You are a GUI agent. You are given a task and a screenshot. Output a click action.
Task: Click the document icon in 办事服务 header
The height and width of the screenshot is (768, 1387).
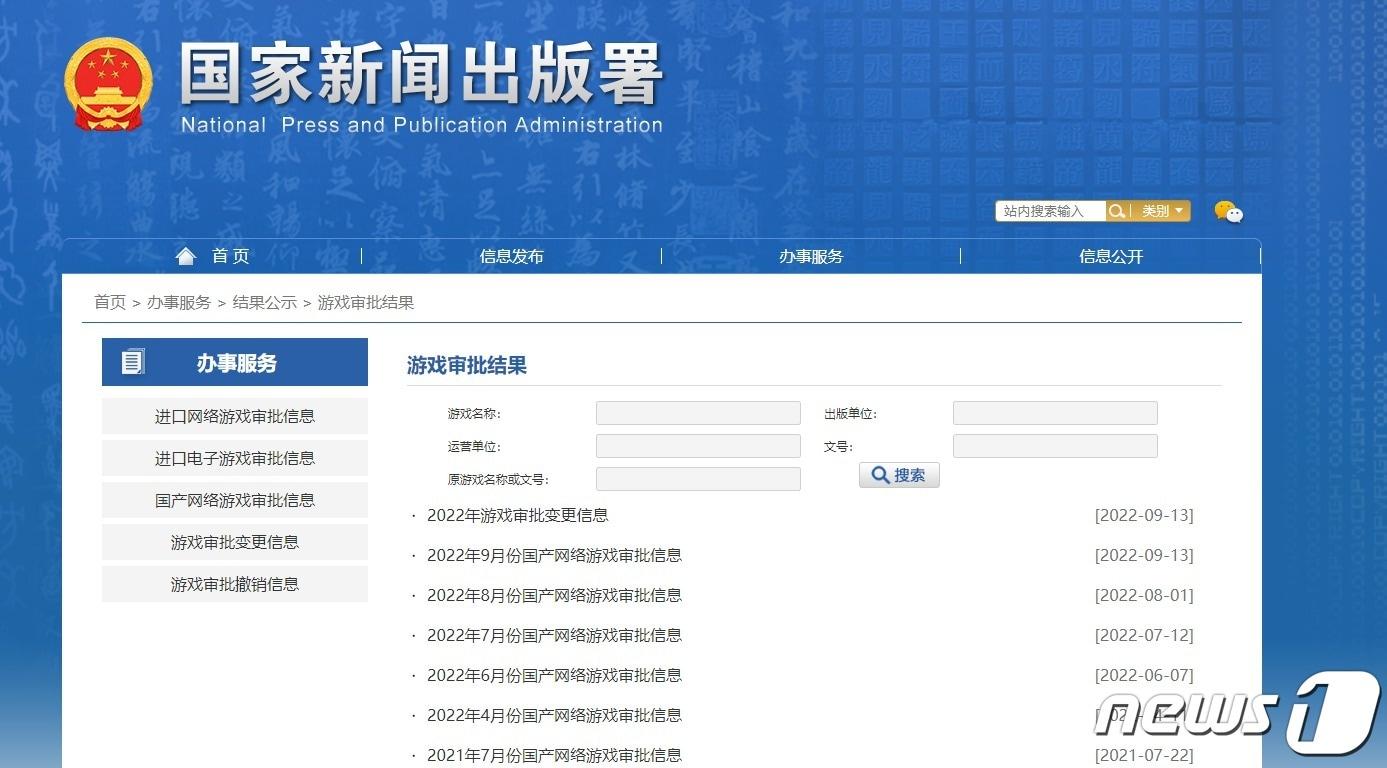133,362
